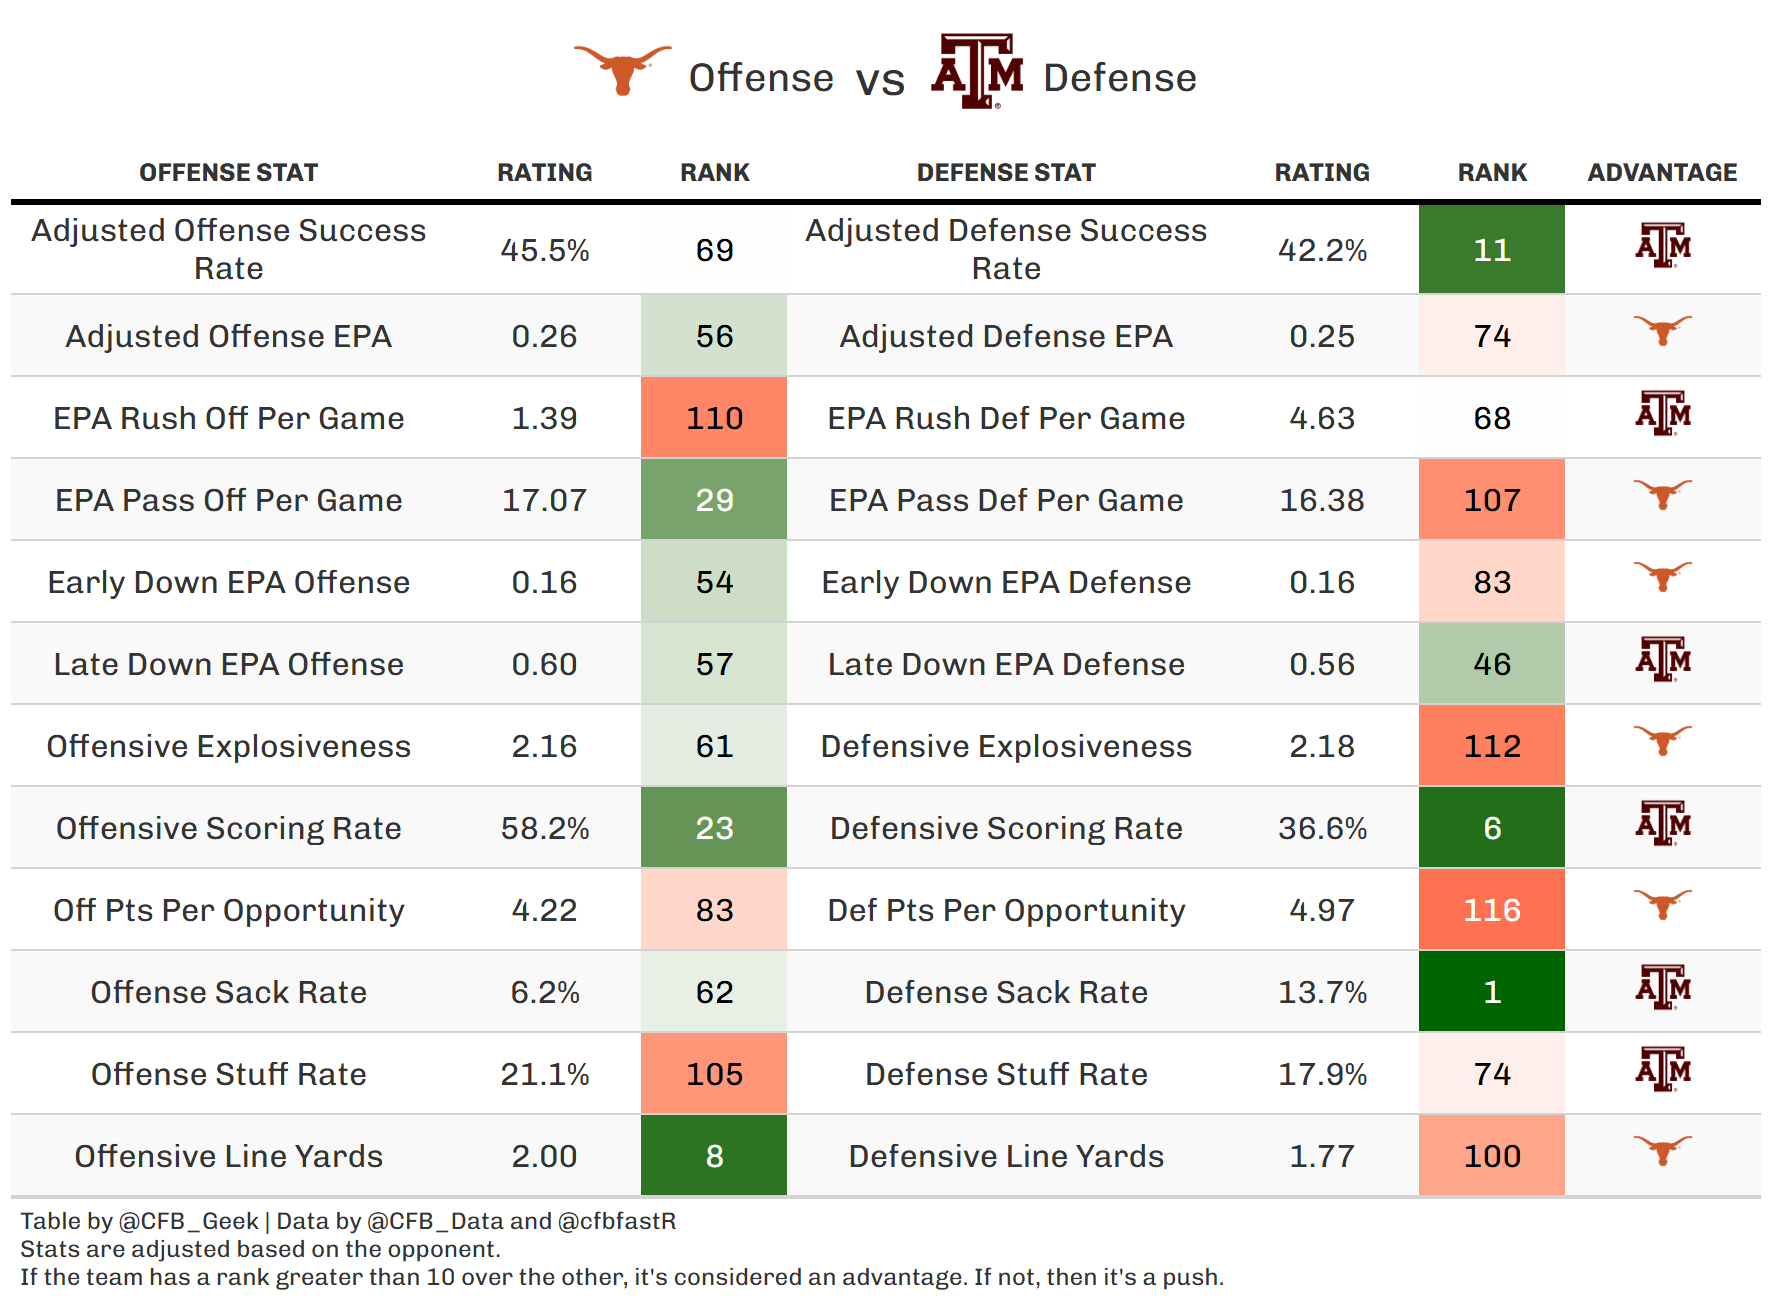The width and height of the screenshot is (1770, 1312).
Task: Click the green Offensive Line Yards rank 8 cell
Action: click(x=714, y=1156)
